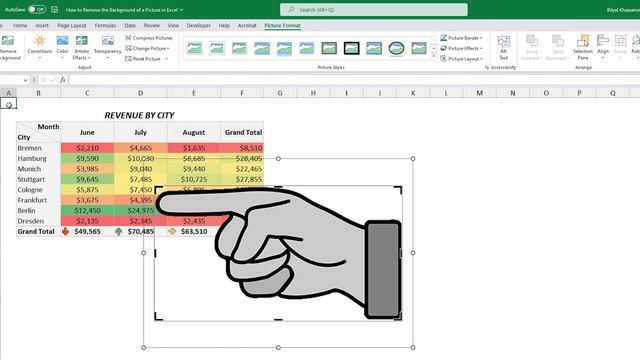Select column M header
Viewport: 640px width, 360px height.
pos(479,93)
